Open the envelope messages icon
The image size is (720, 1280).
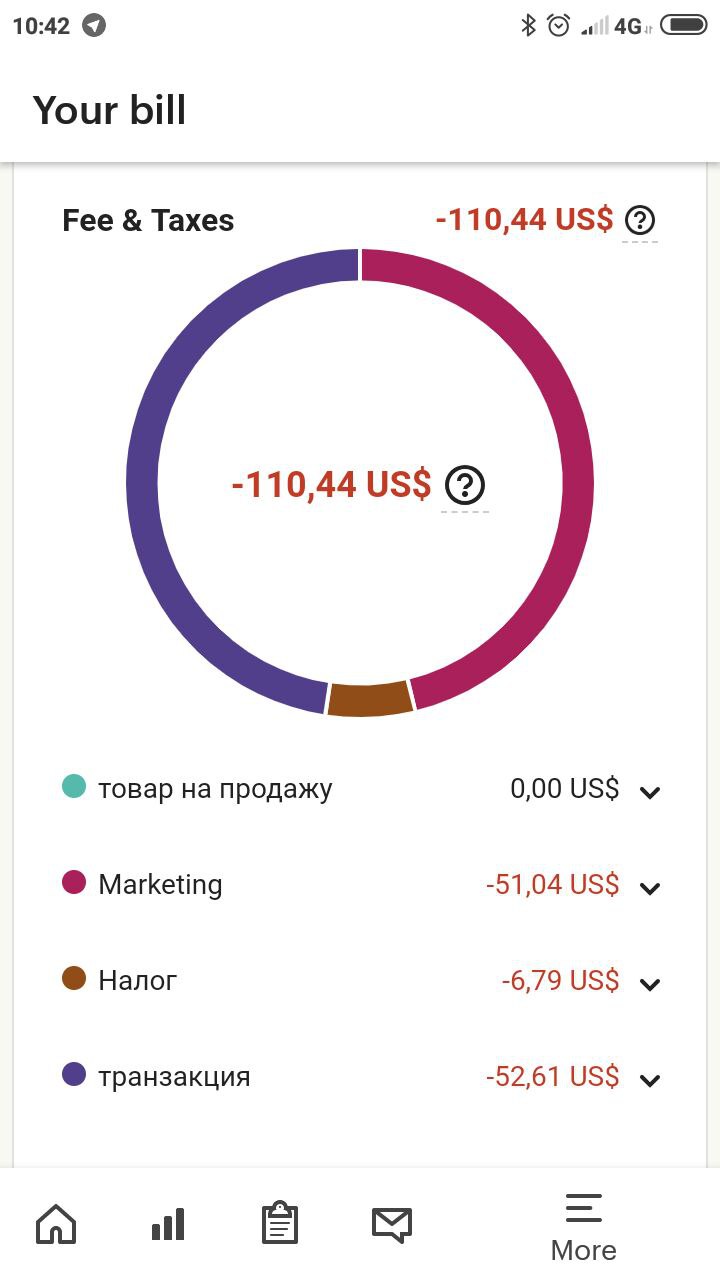392,1224
